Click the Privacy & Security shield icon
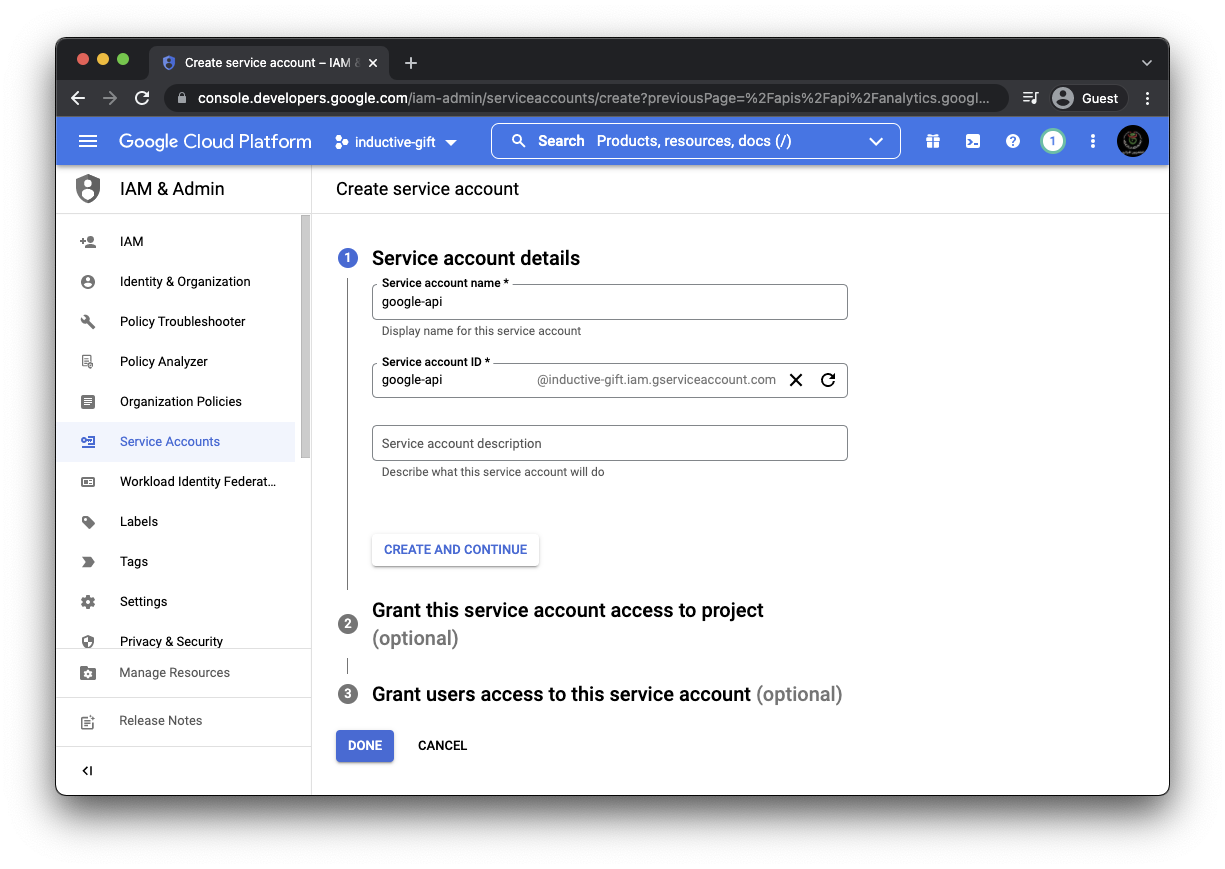 click(x=88, y=641)
